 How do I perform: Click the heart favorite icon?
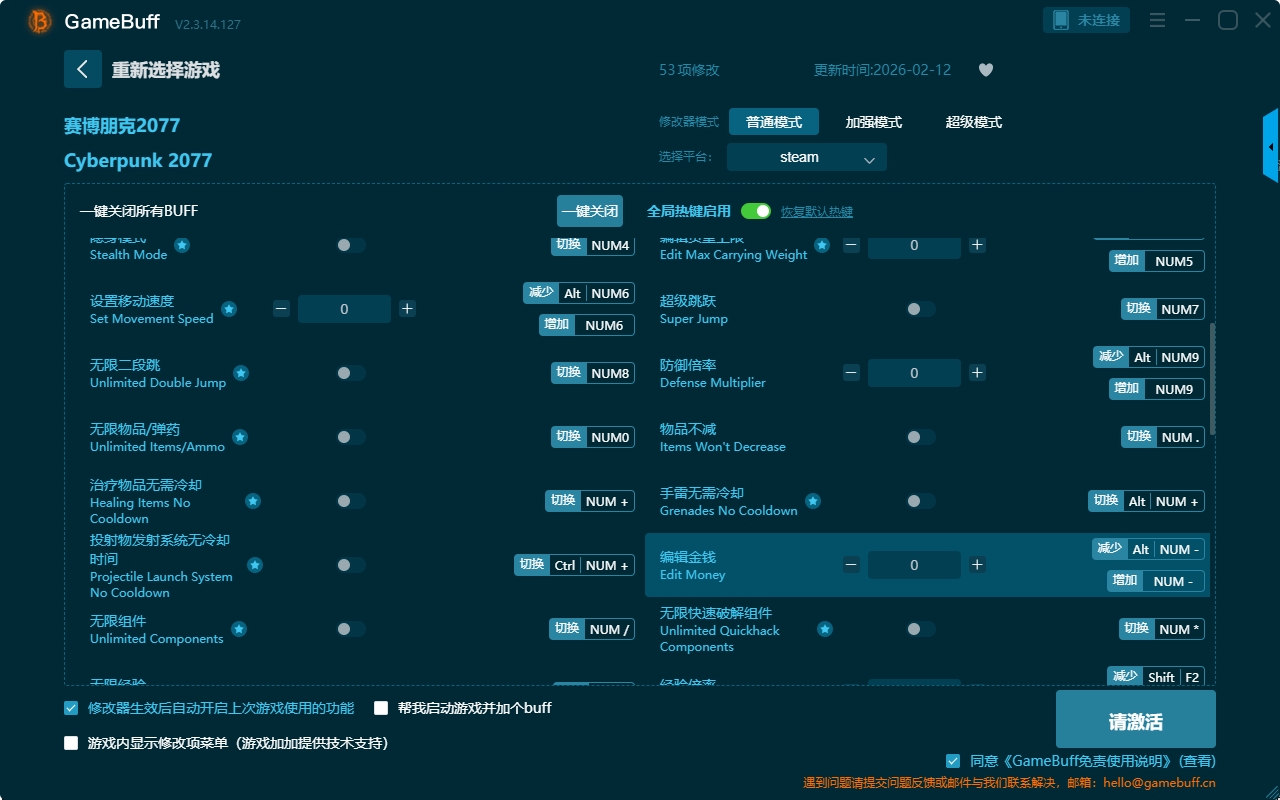point(985,70)
